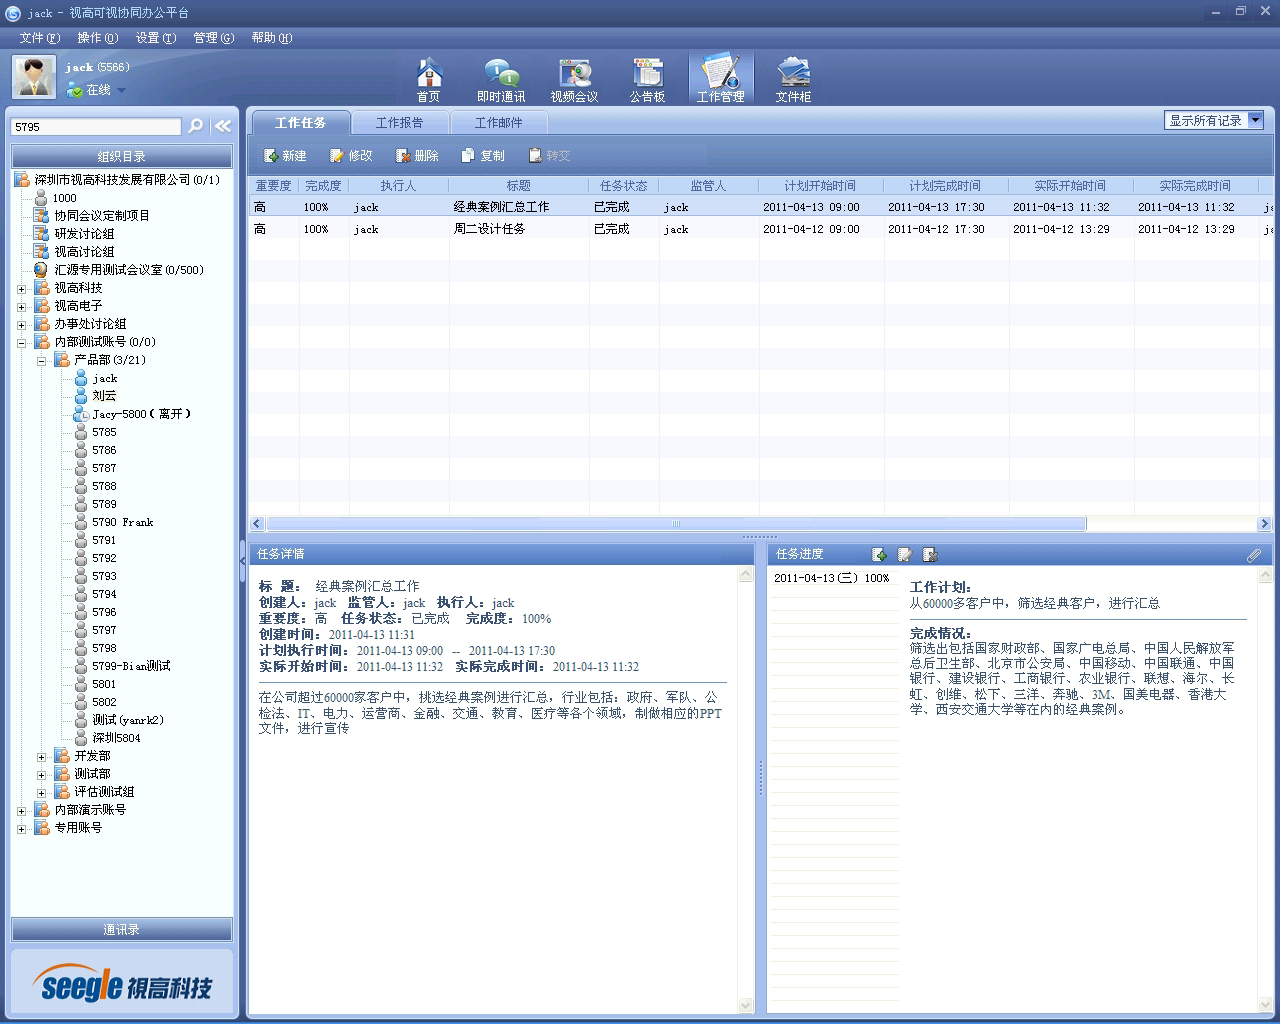Switch to the 工作邮件 tab
The height and width of the screenshot is (1024, 1280).
tap(498, 123)
